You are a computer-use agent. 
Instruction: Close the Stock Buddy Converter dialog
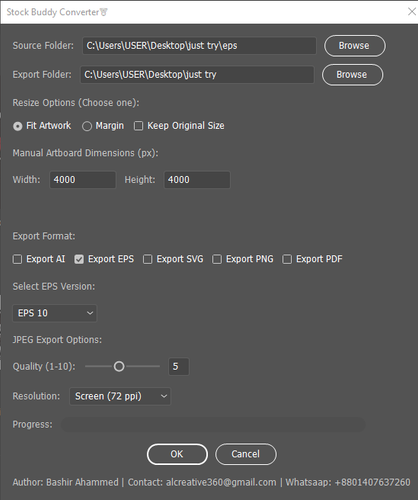412,12
